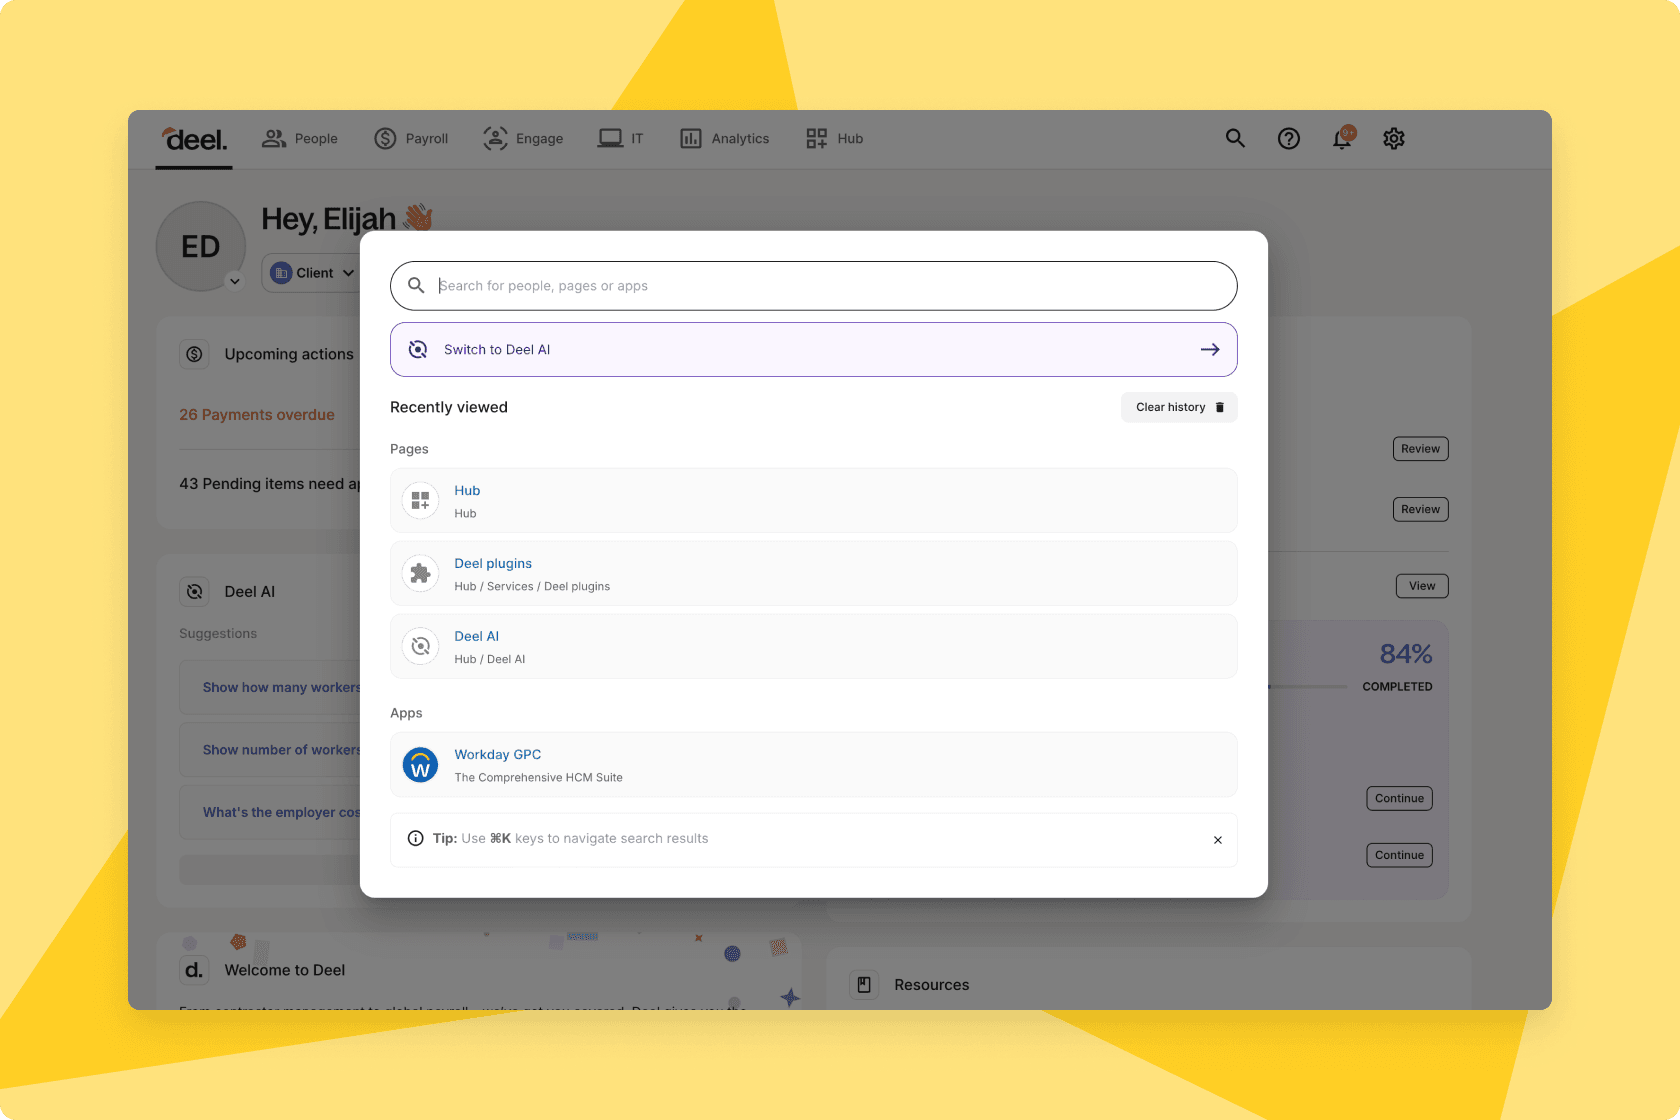Open Workday GPC app

pyautogui.click(x=814, y=765)
